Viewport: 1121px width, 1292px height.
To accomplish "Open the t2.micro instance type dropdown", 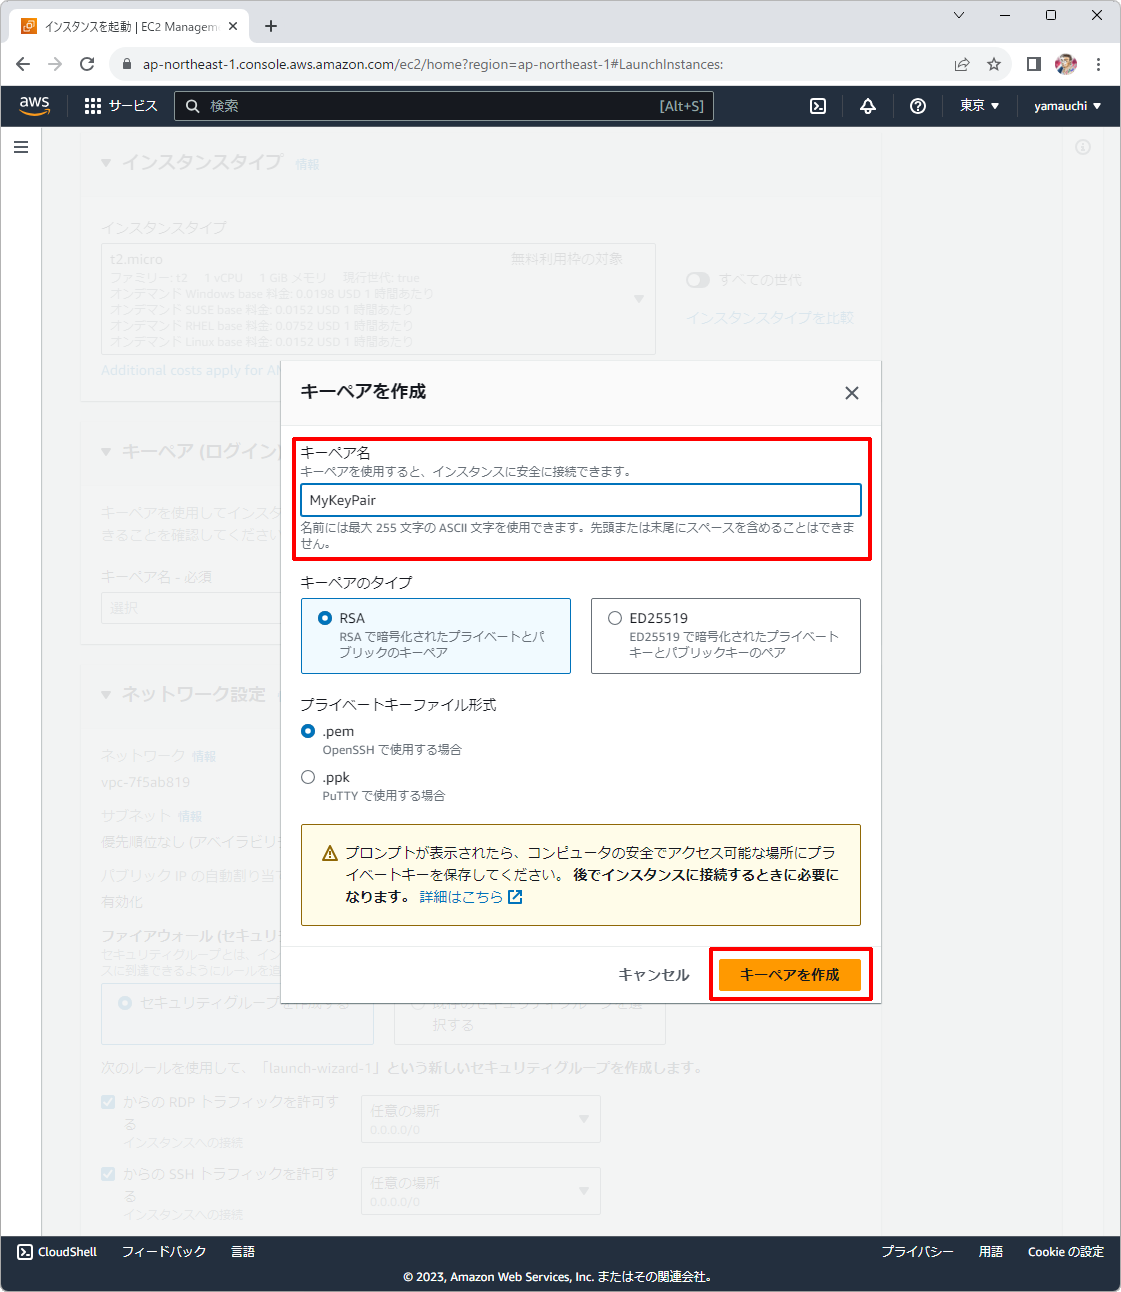I will click(x=378, y=299).
